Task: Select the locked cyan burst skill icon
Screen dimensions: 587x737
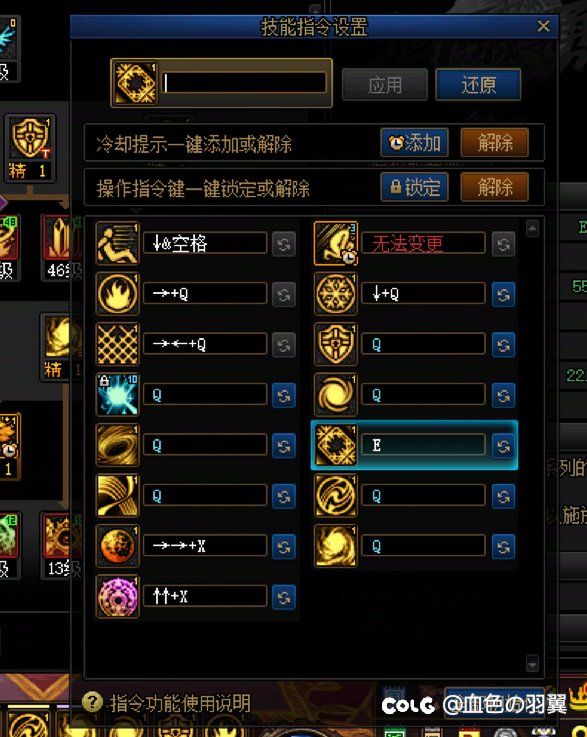Action: (x=117, y=395)
